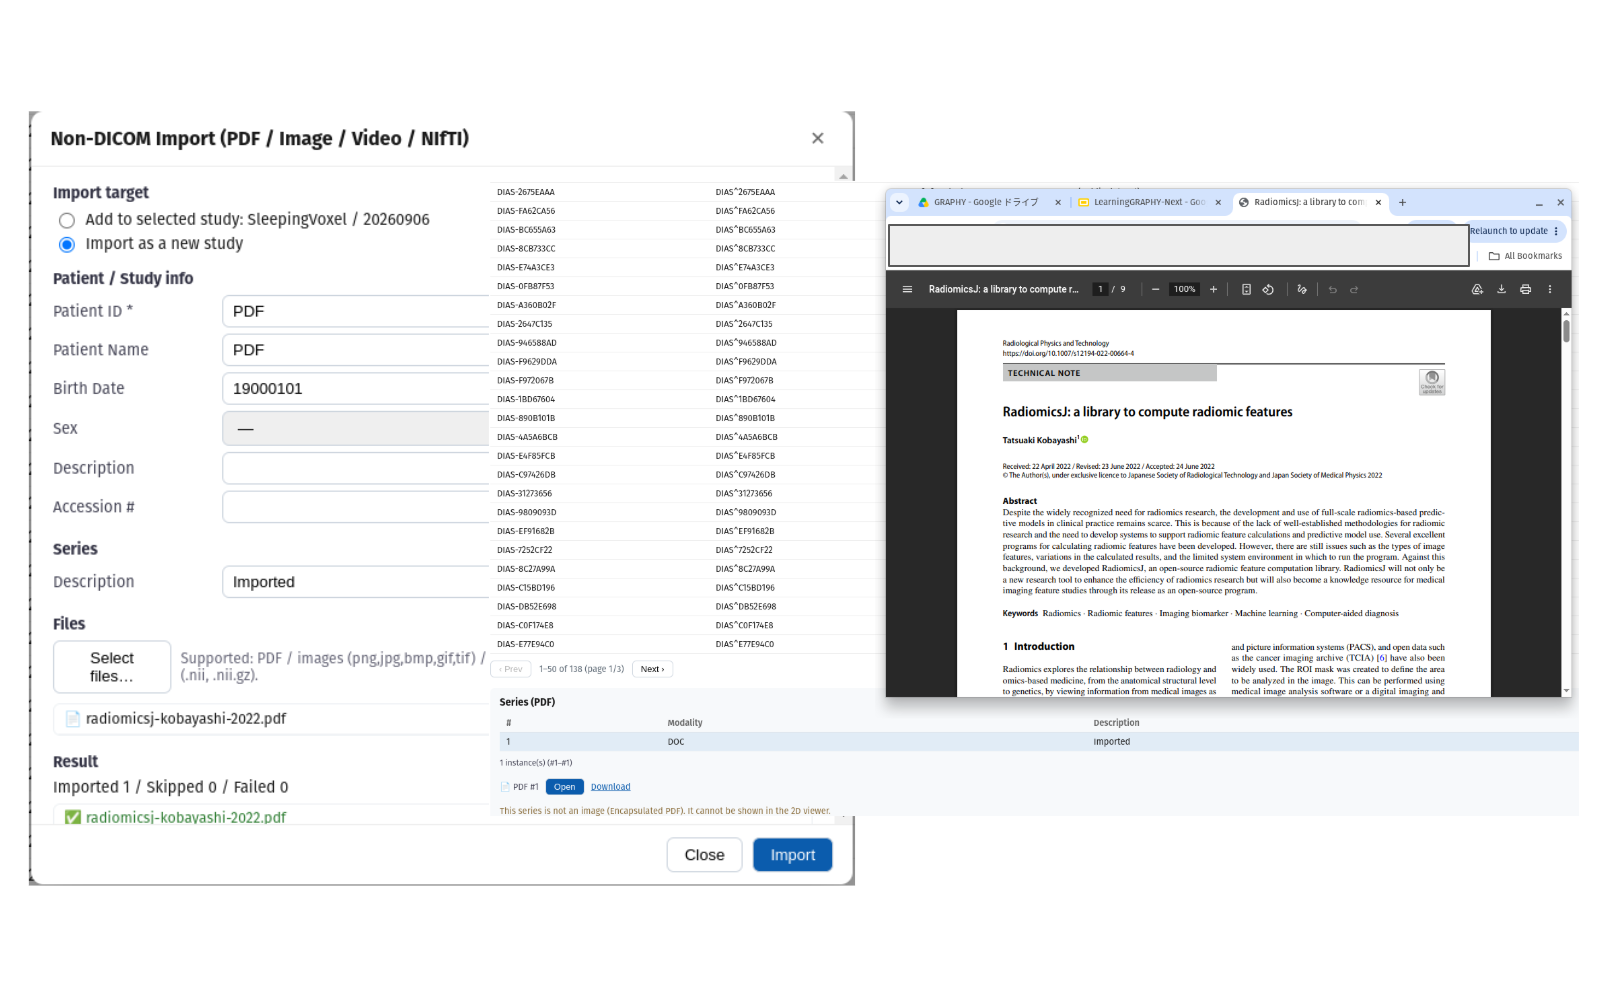Click the blue Import button
This screenshot has height=998, width=1599.
point(792,855)
